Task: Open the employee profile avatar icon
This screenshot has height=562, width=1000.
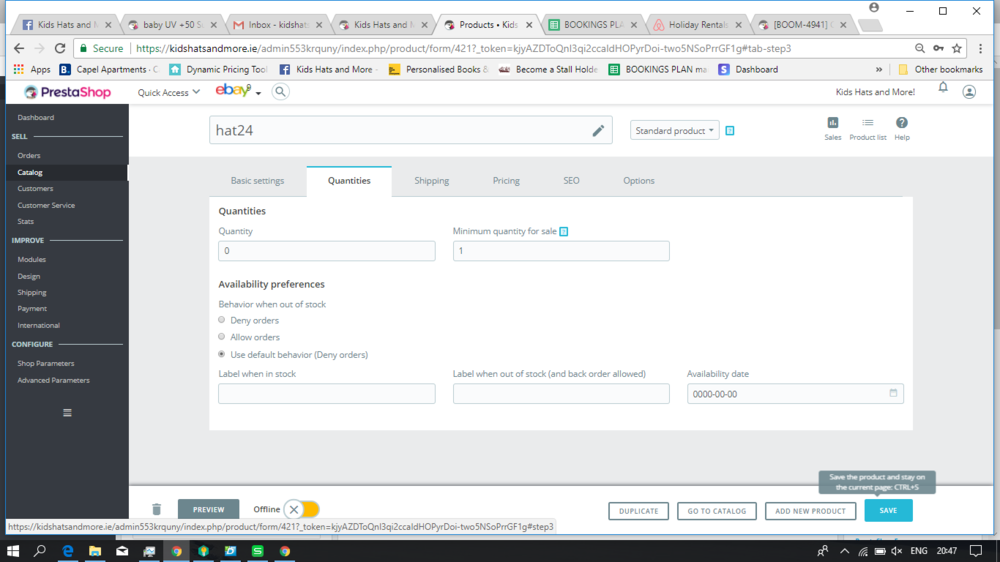Action: (969, 92)
